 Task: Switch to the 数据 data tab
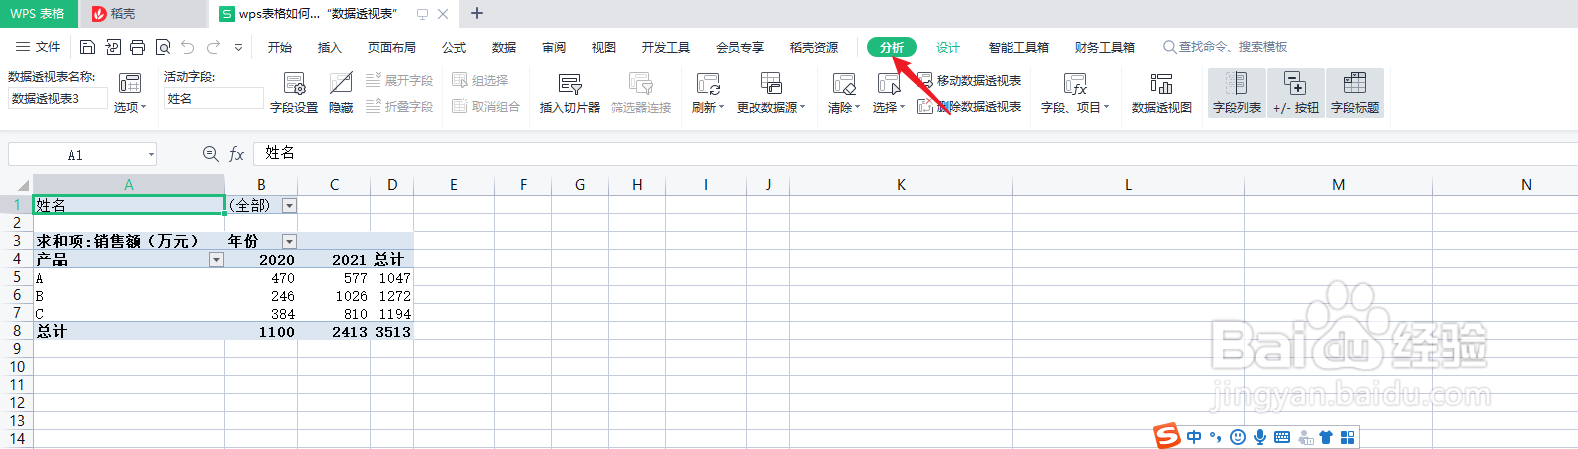(x=504, y=47)
